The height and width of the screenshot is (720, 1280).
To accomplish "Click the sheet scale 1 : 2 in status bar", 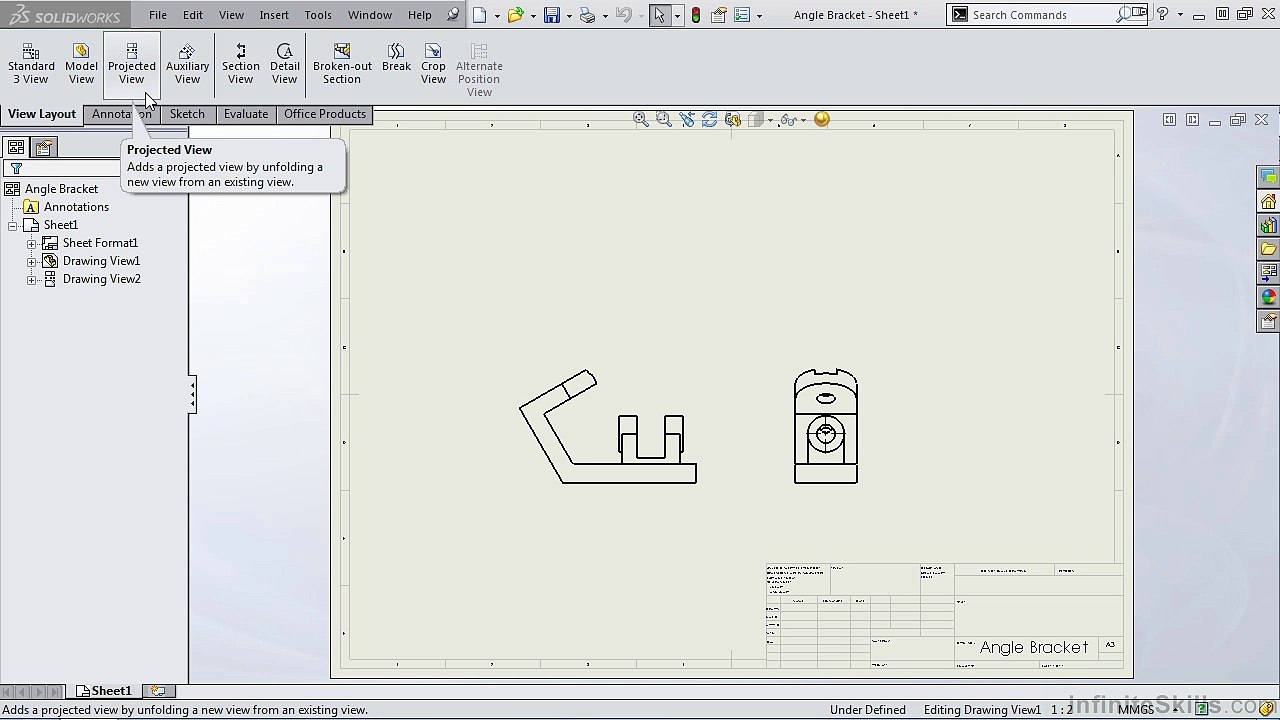I will 1062,710.
